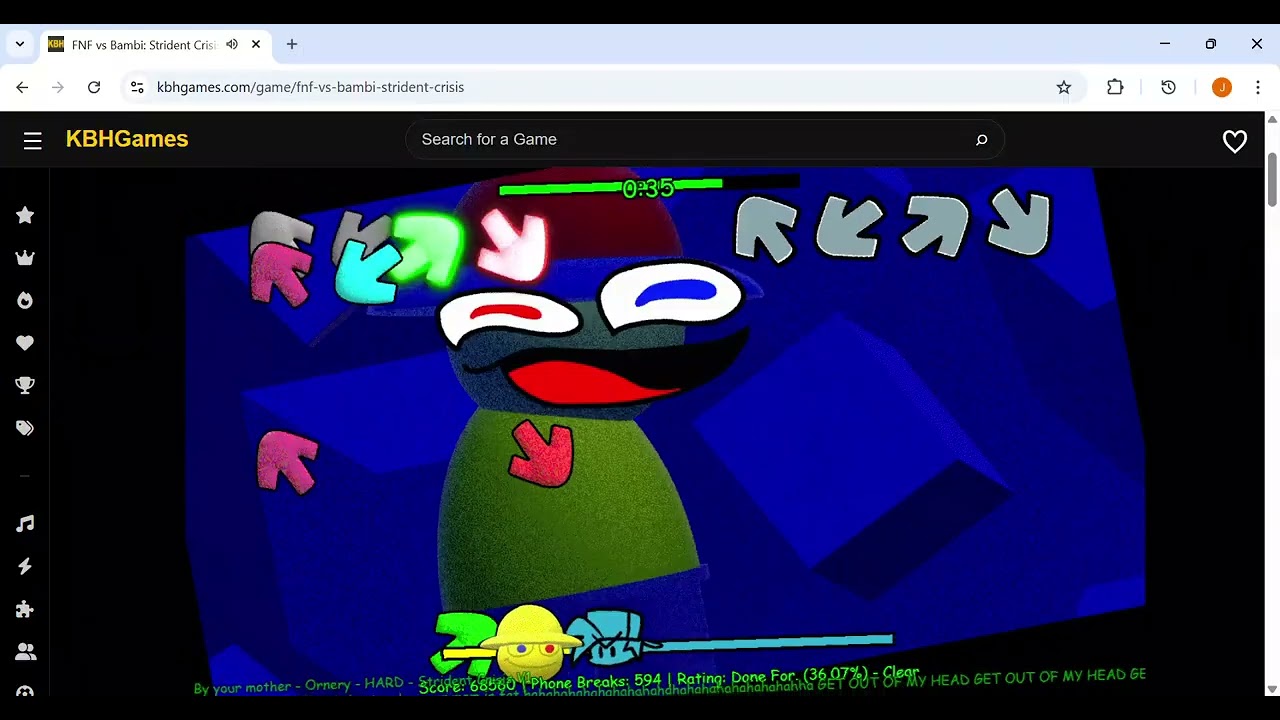Bookmark this page with star icon
1280x720 pixels.
(x=1064, y=87)
